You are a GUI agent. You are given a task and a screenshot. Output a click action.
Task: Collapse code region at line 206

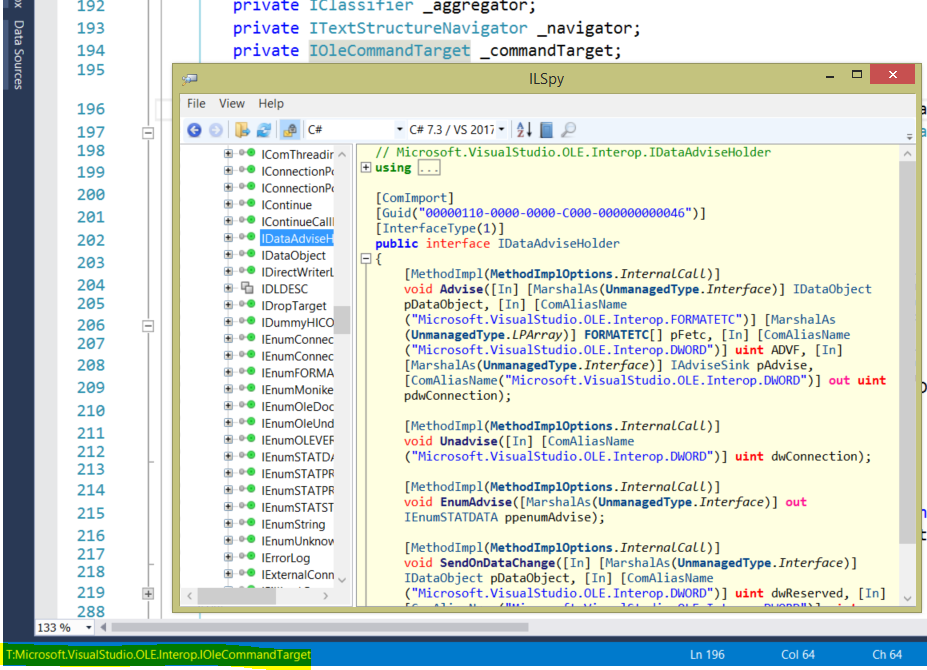click(148, 326)
